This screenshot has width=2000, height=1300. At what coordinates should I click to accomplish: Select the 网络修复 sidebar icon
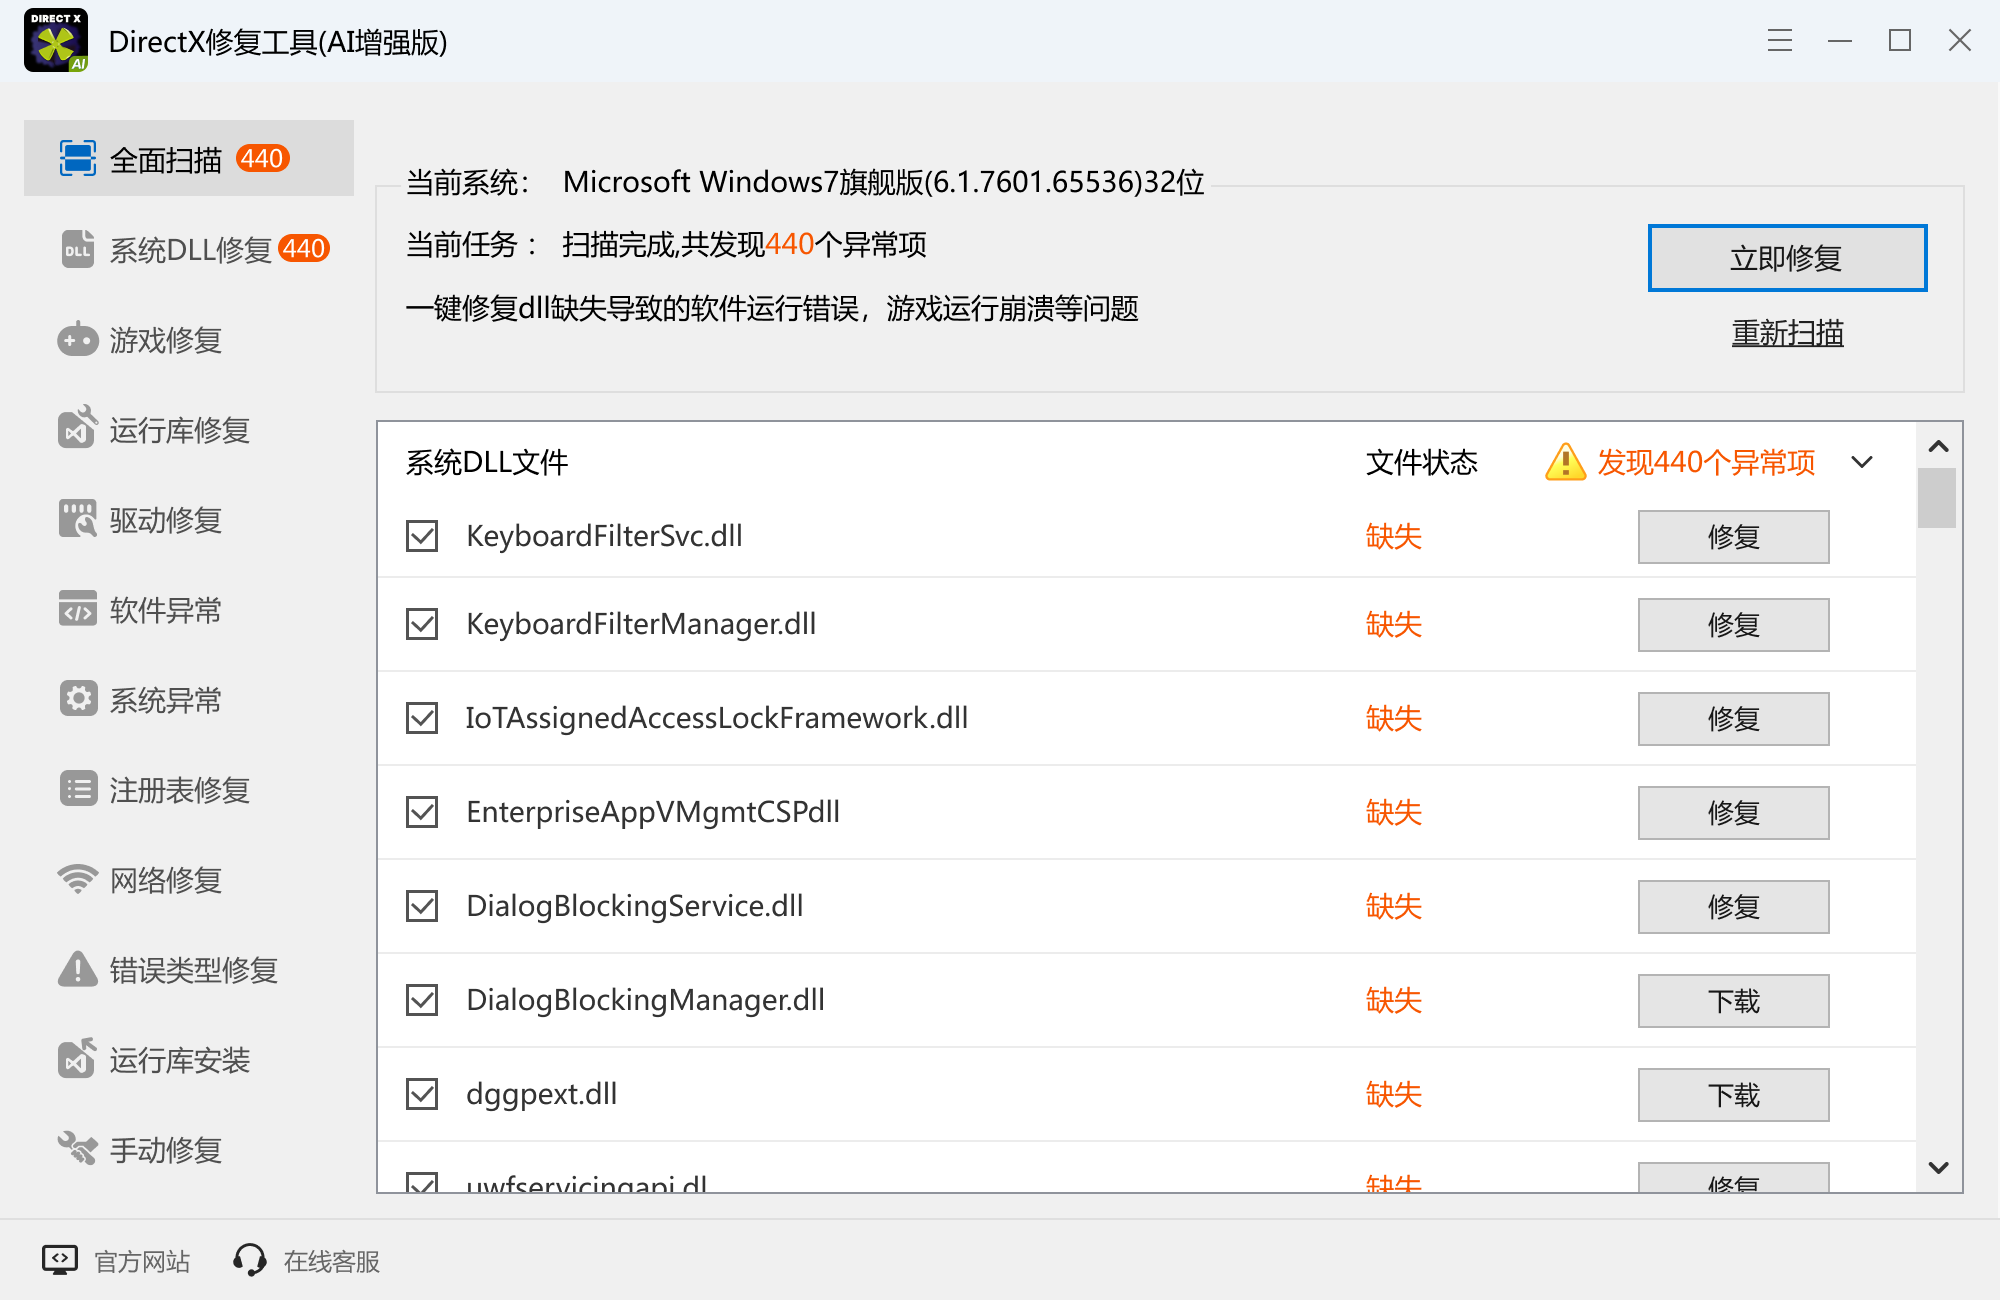(x=165, y=880)
